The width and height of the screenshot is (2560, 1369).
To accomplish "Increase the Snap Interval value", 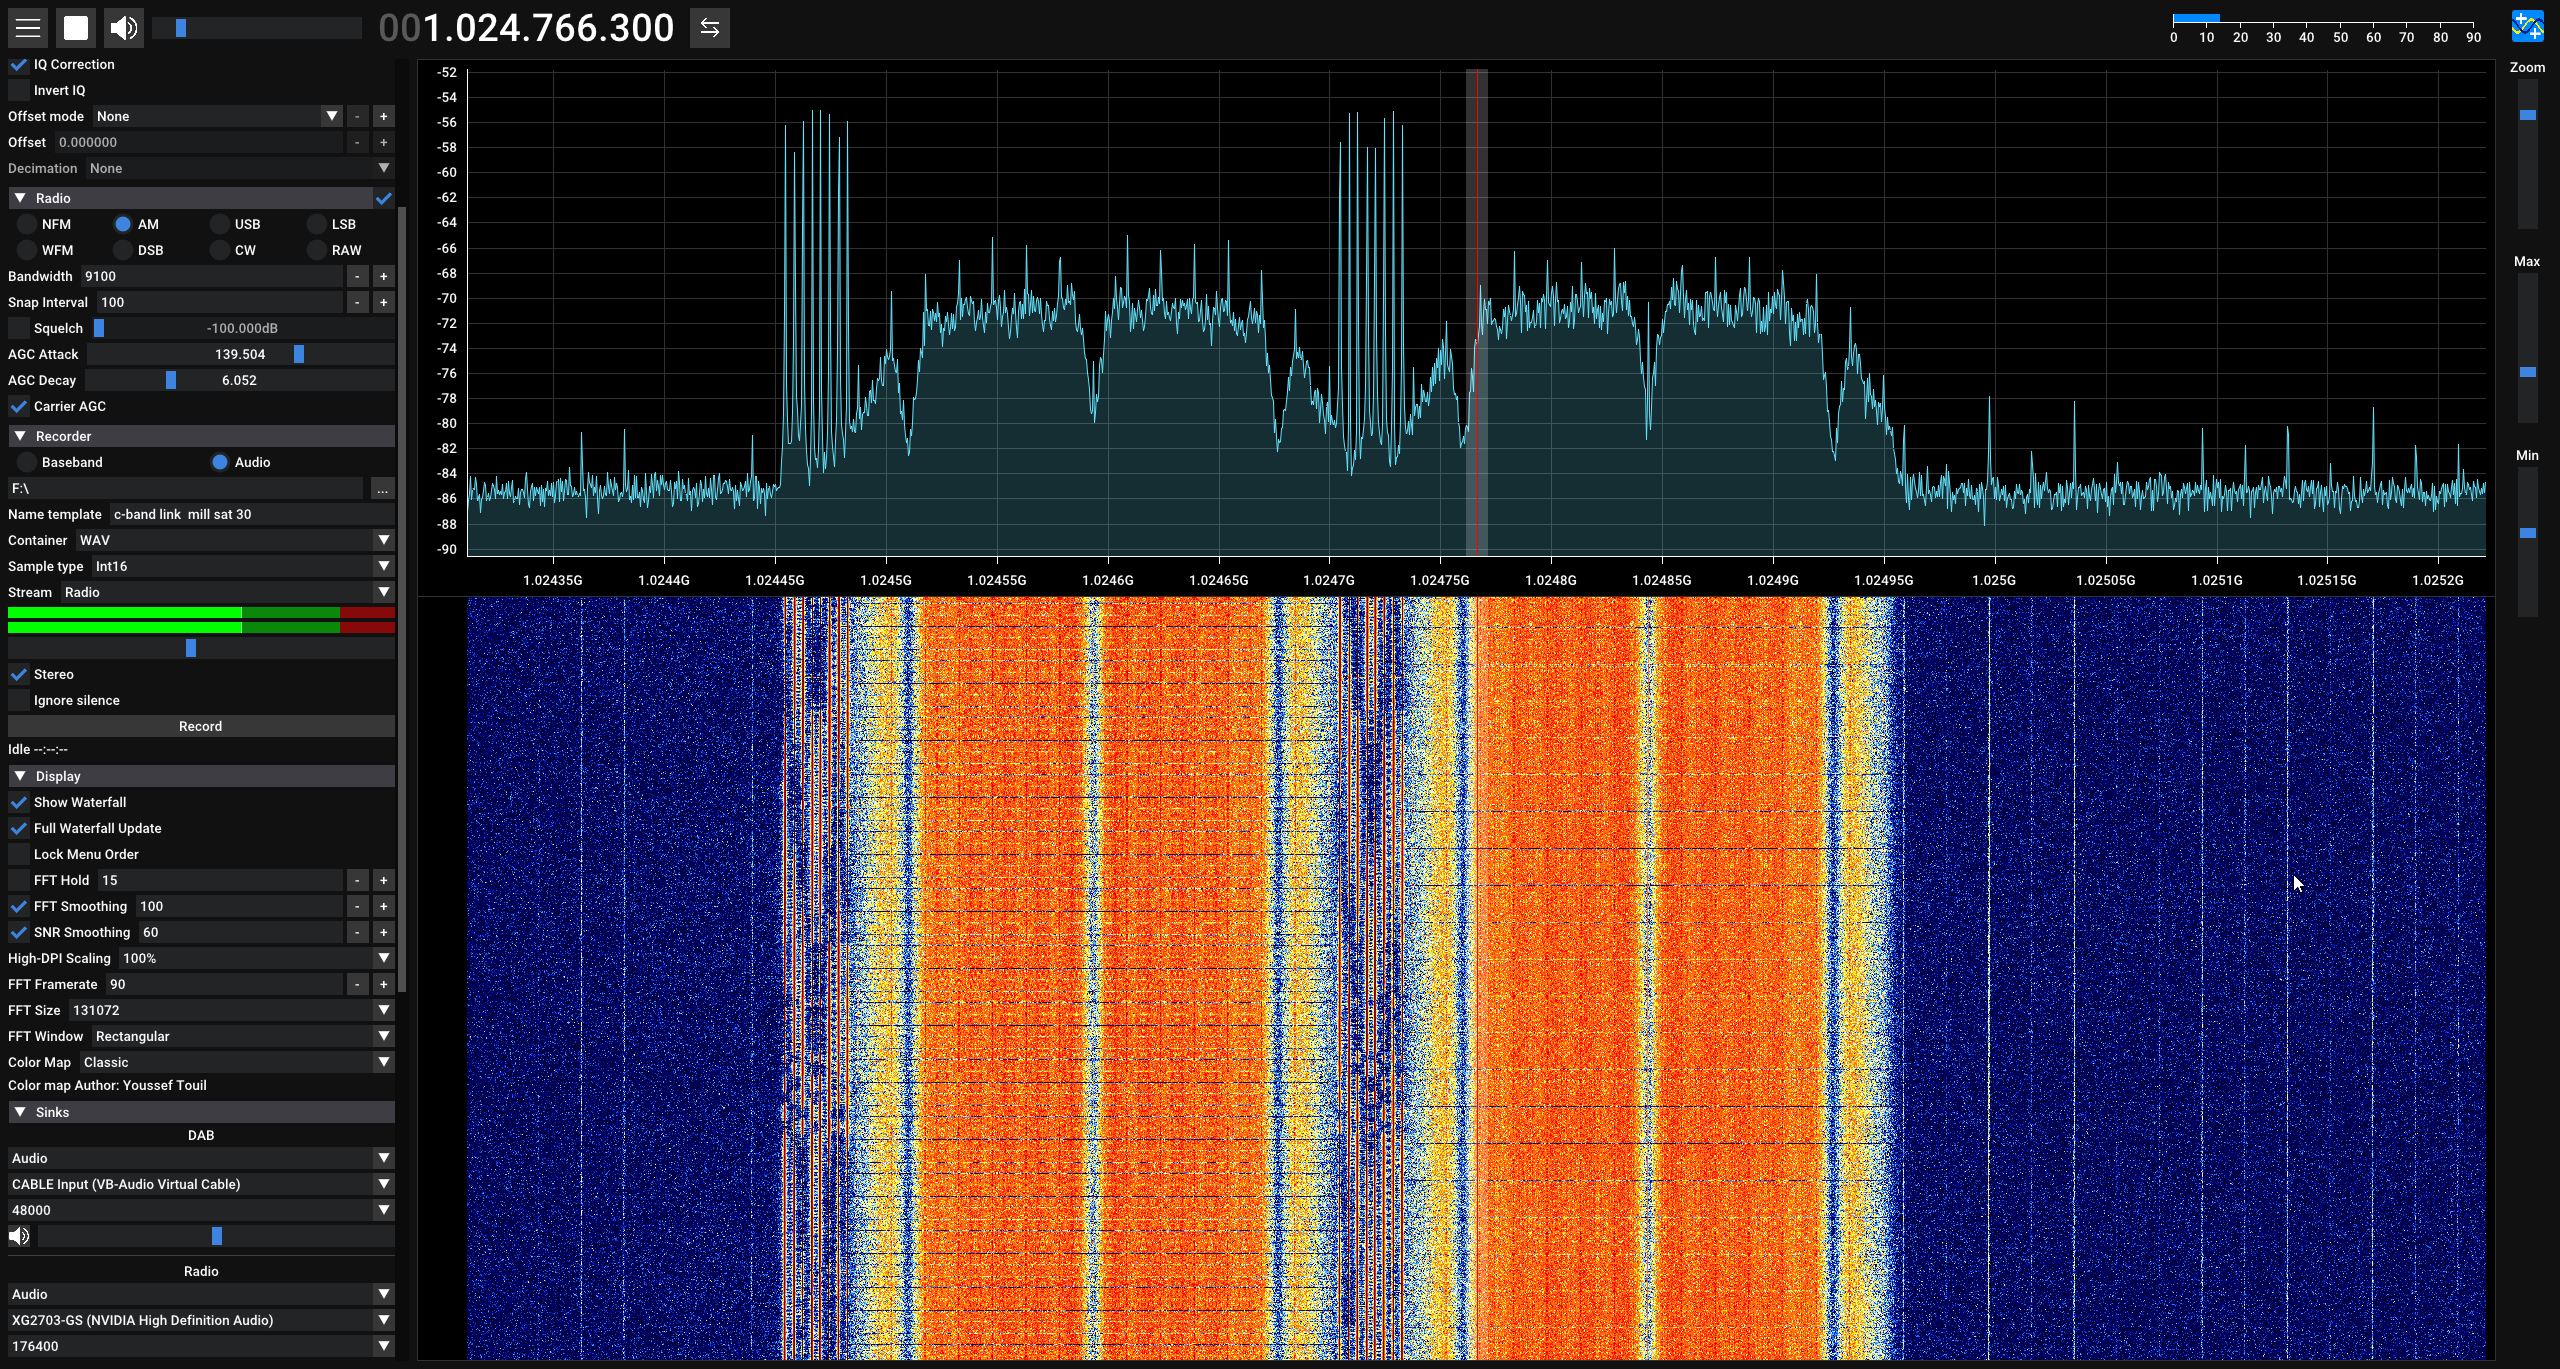I will pyautogui.click(x=383, y=302).
